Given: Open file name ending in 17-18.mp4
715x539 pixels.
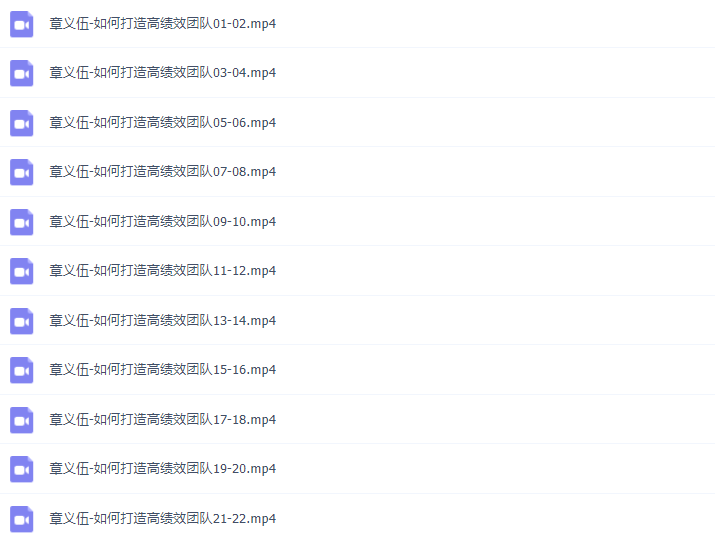Looking at the screenshot, I should click(163, 420).
